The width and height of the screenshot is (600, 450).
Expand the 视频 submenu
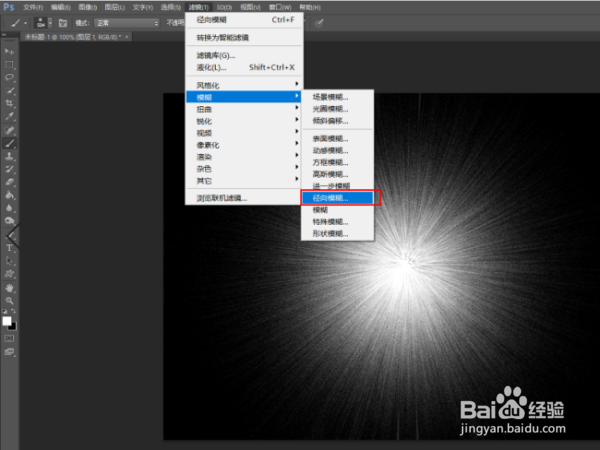point(244,133)
